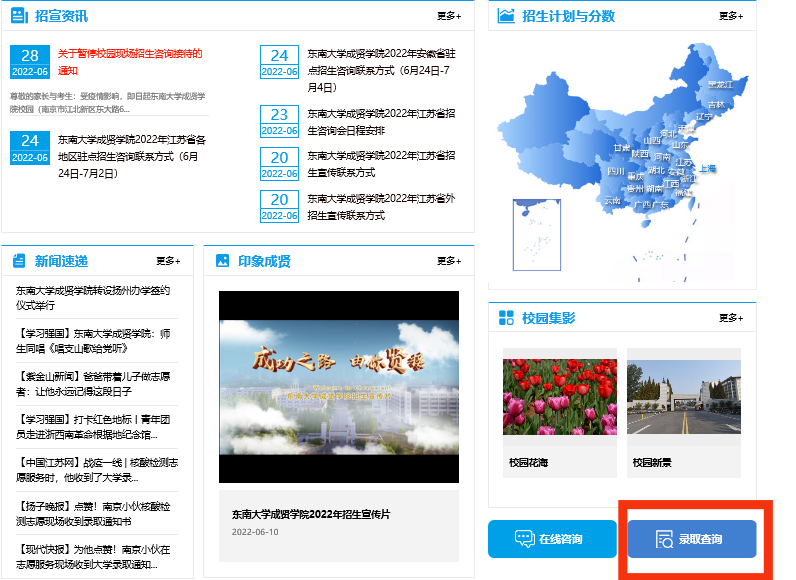Screen dimensions: 796x580
Task: Click the 新闻速递 document icon
Action: (x=19, y=261)
